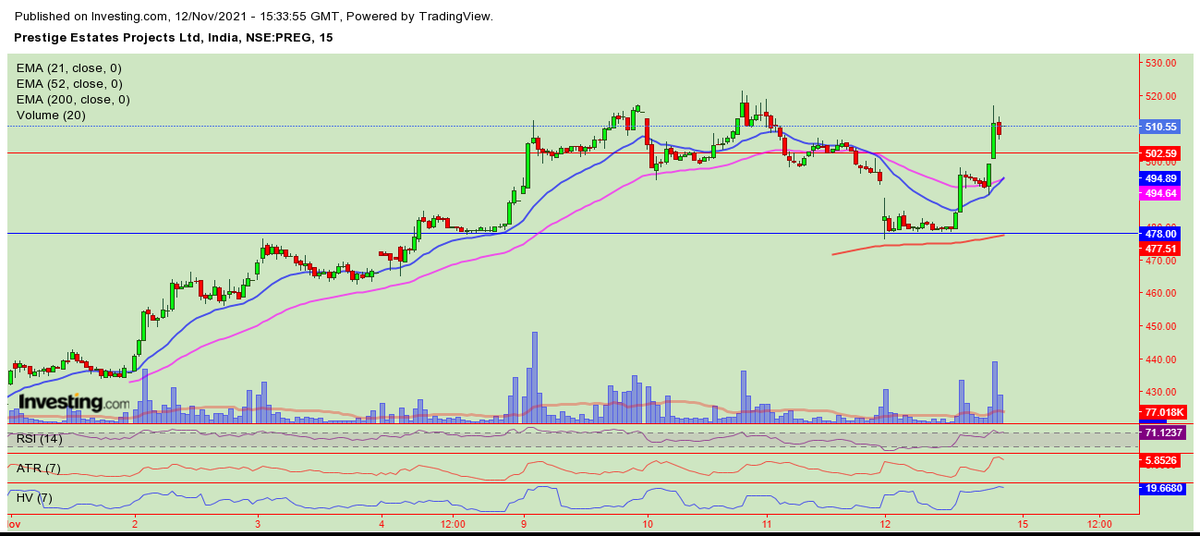This screenshot has height=536, width=1200.
Task: Click the magenta 494.64 EMA value label
Action: click(1160, 194)
